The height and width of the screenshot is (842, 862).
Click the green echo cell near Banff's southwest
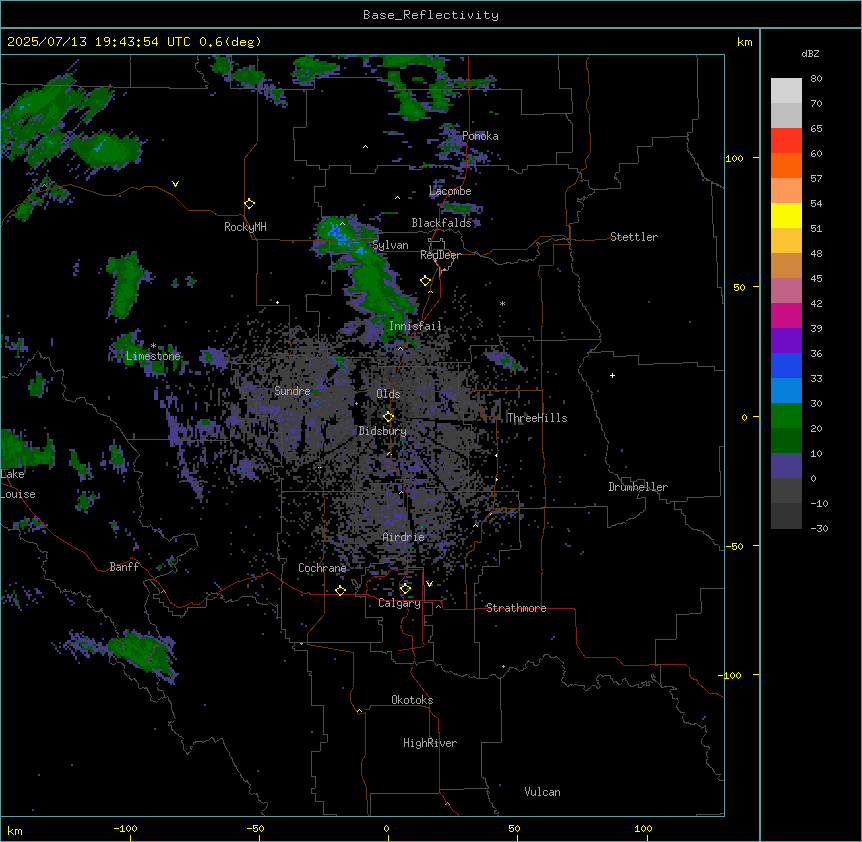click(x=142, y=650)
